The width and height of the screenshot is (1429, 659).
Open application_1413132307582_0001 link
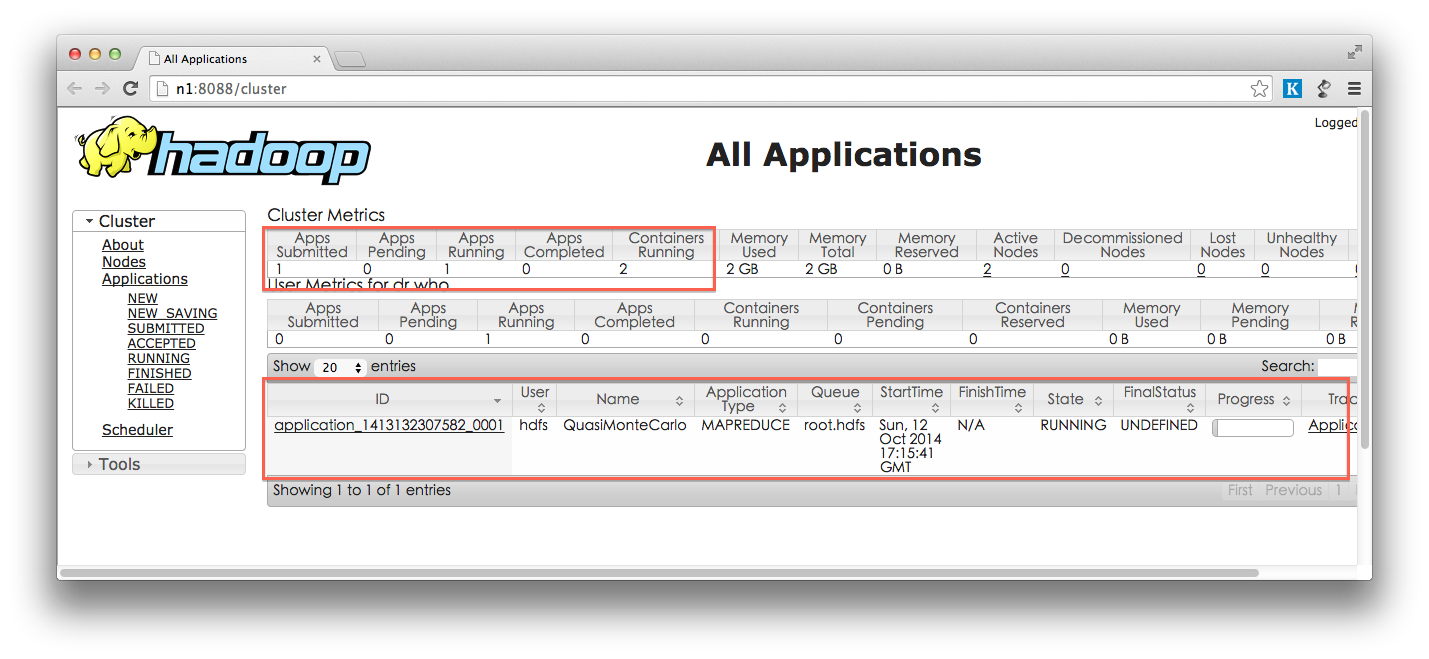pos(389,425)
